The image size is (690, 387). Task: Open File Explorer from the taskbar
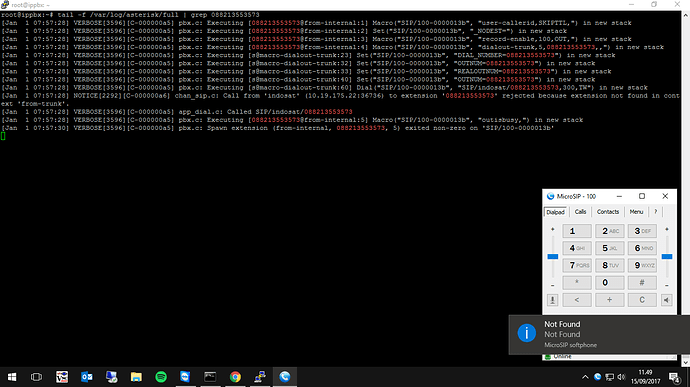[136, 377]
